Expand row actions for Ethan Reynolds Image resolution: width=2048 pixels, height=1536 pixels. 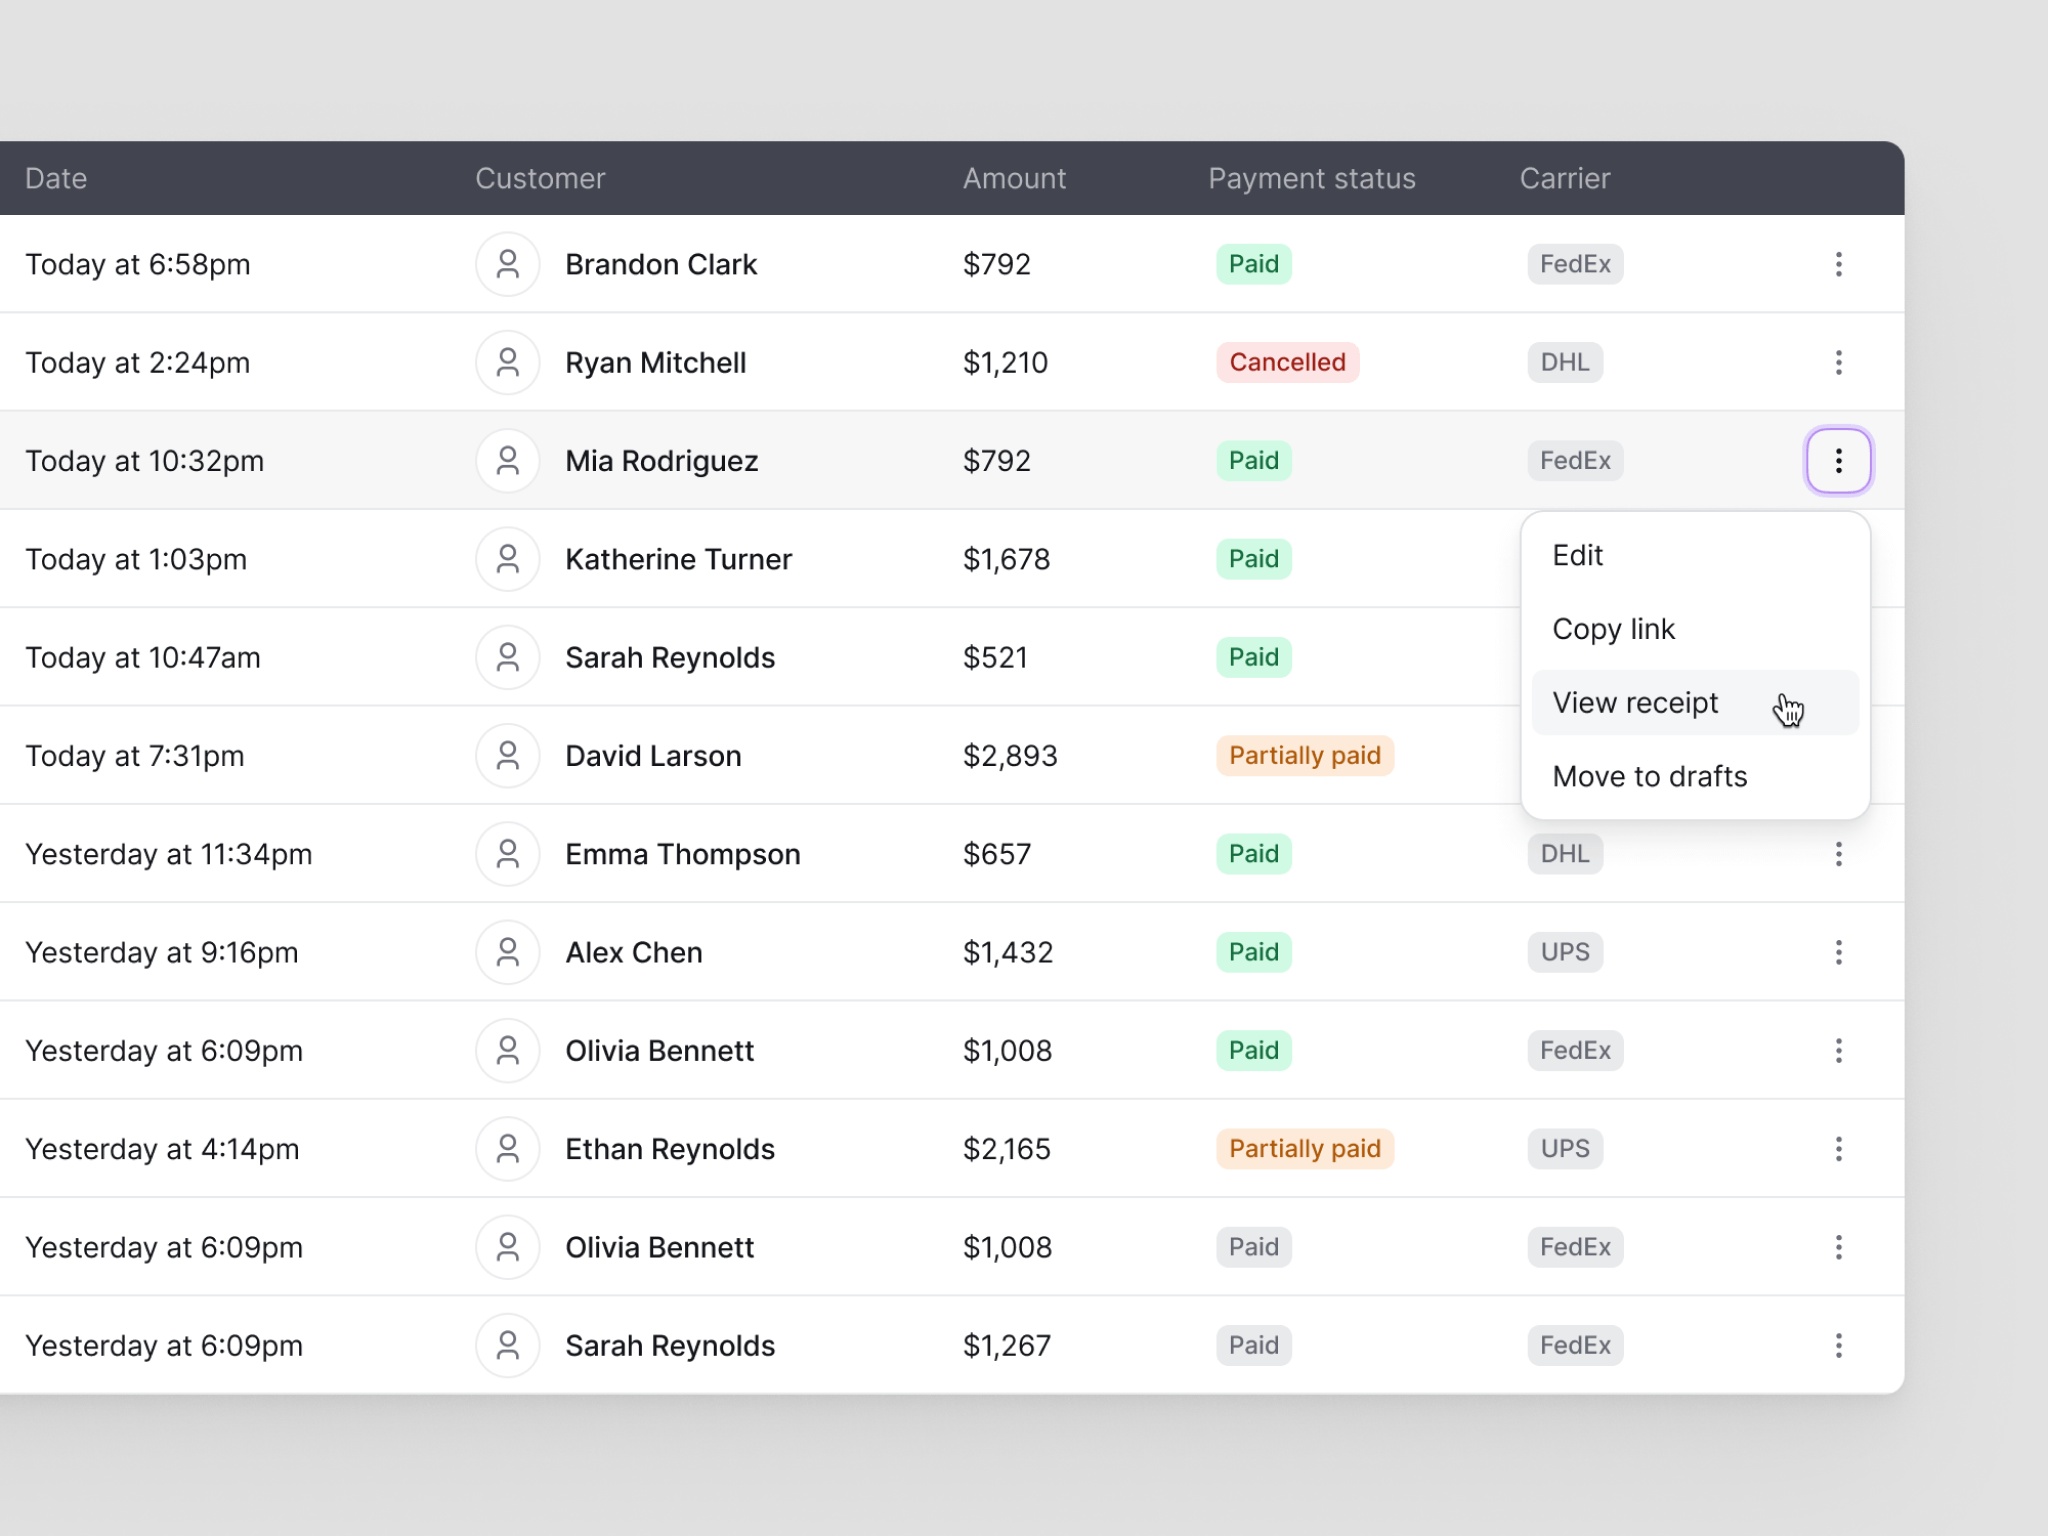[x=1838, y=1149]
